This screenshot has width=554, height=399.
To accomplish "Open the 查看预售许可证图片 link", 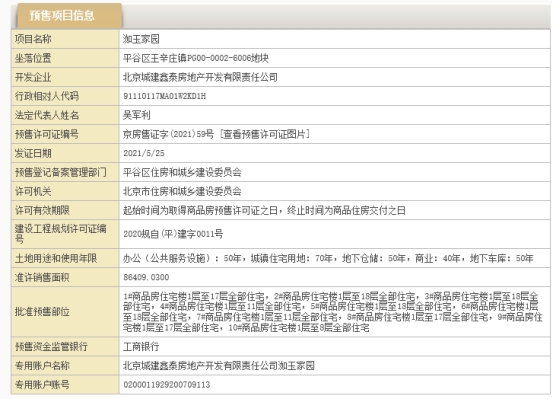I will coord(264,134).
